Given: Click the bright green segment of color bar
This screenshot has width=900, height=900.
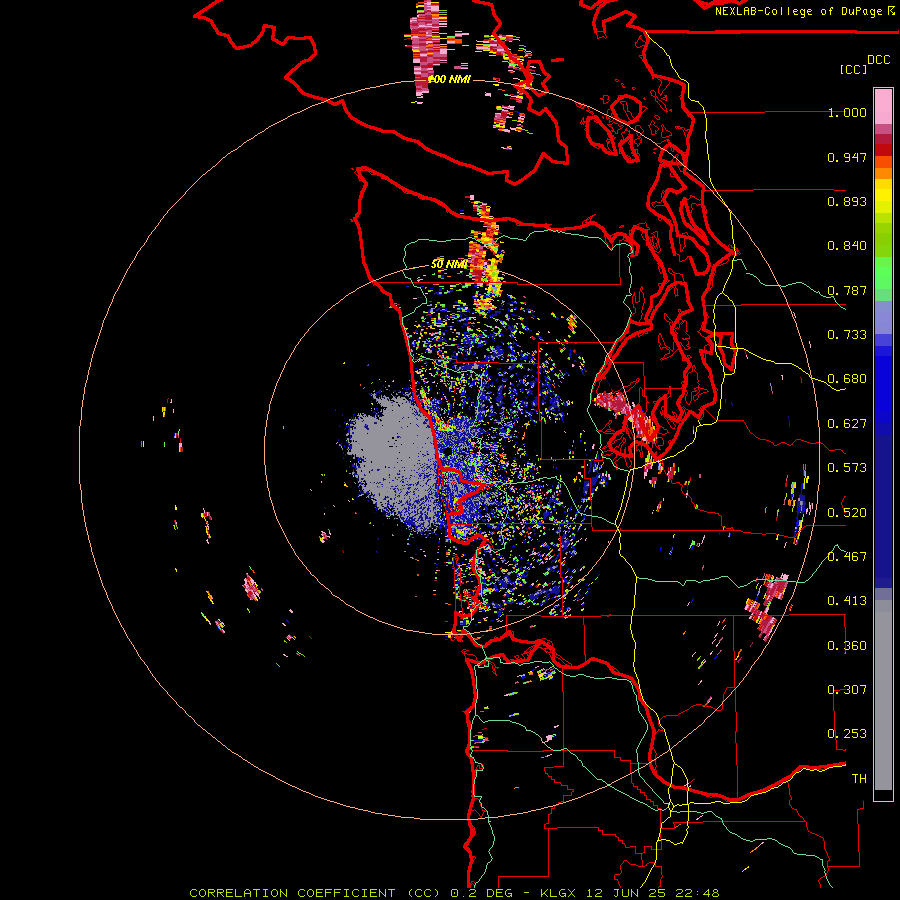Looking at the screenshot, I should [x=883, y=273].
